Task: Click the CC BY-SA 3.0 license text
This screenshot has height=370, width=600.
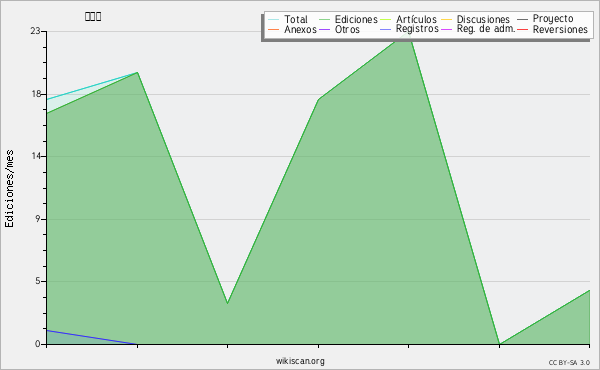Action: (569, 363)
